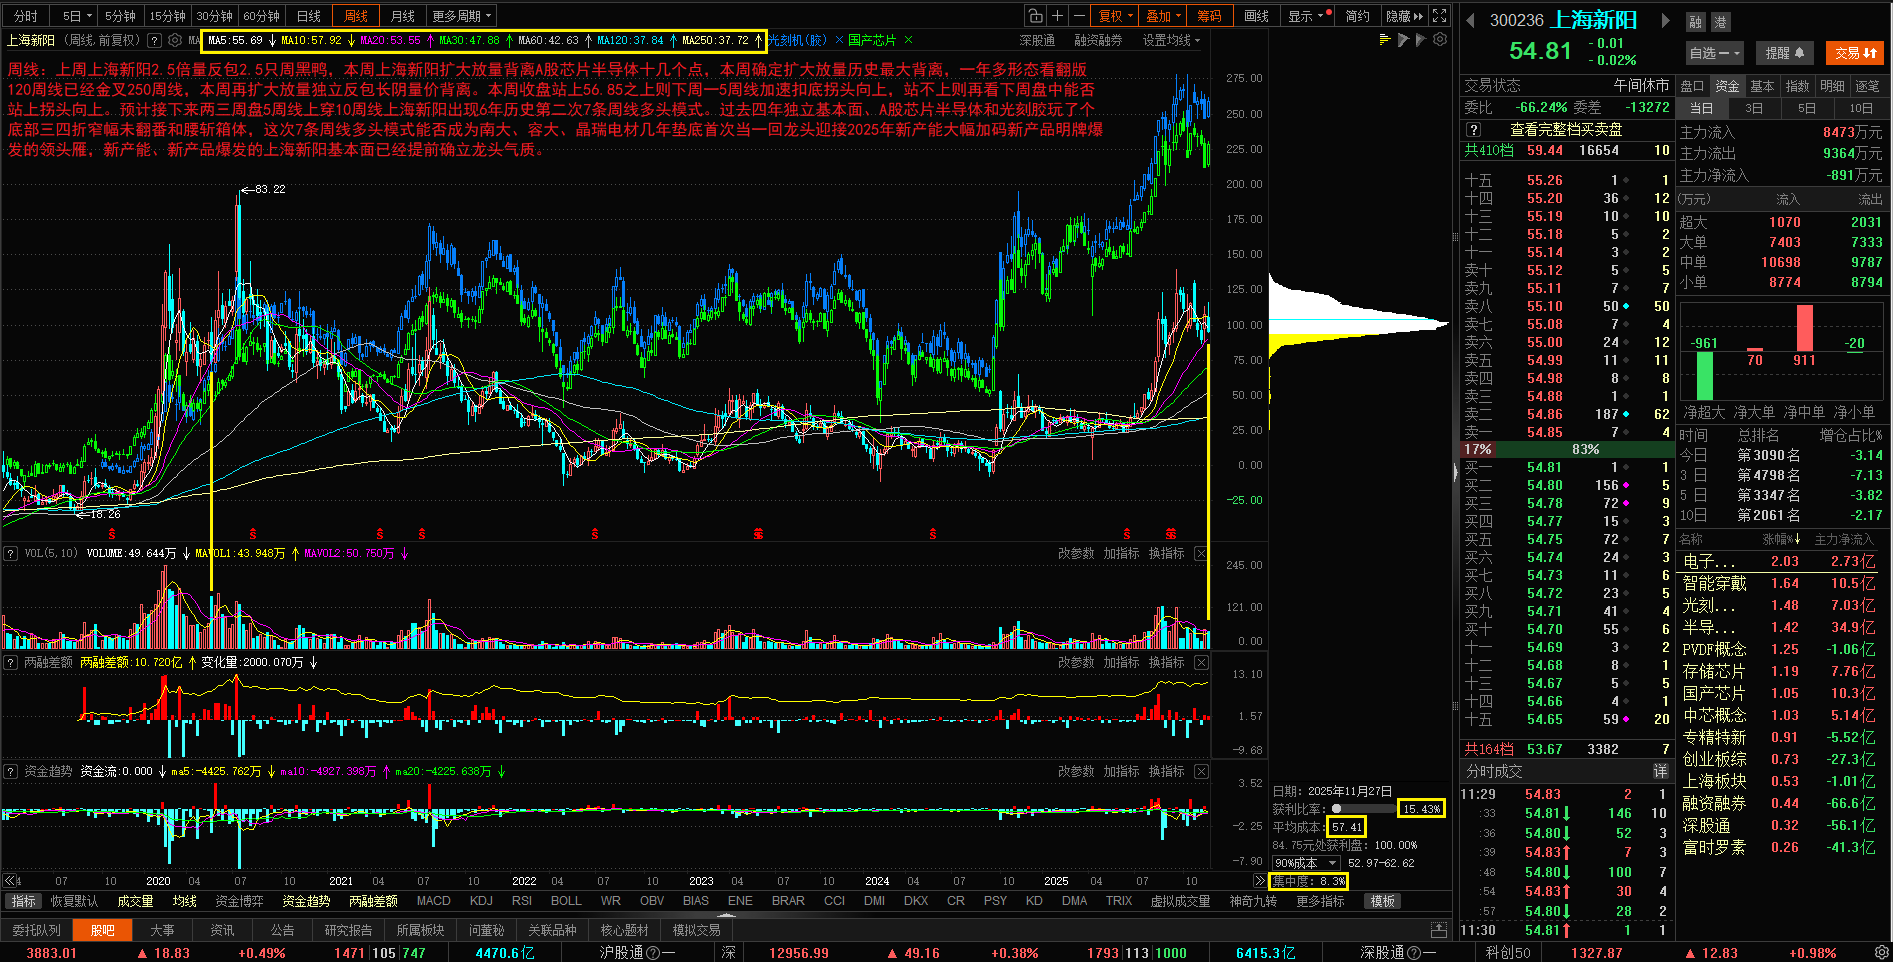Switch to 日线 daily chart tab
Viewport: 1893px width, 962px height.
pyautogui.click(x=309, y=16)
